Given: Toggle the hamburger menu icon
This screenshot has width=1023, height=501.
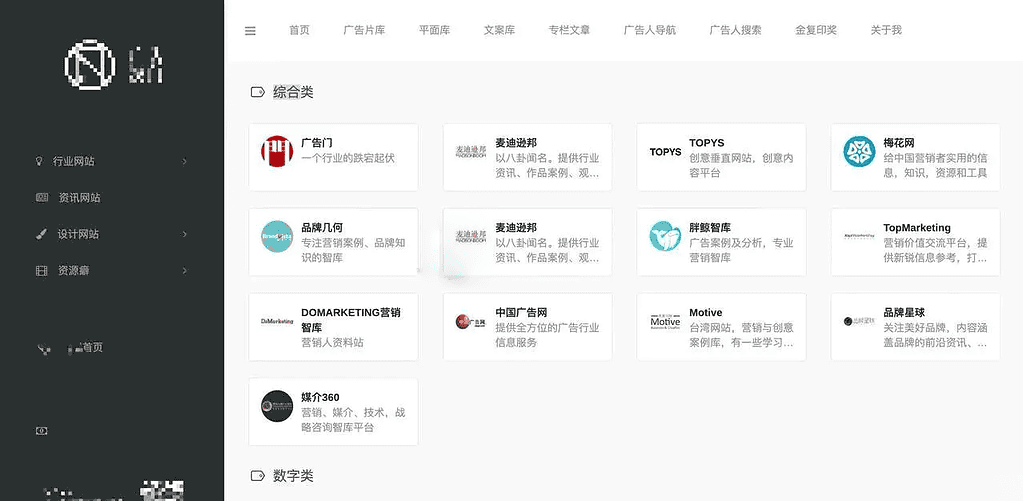Looking at the screenshot, I should coord(250,31).
